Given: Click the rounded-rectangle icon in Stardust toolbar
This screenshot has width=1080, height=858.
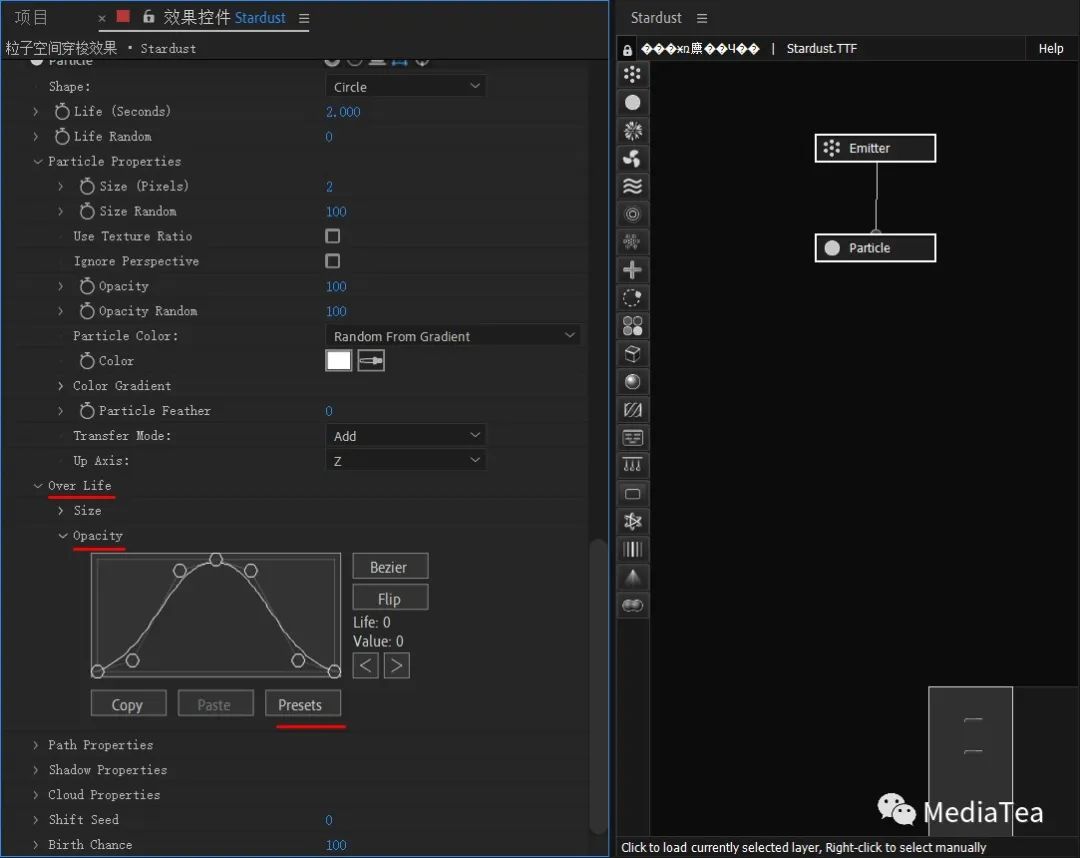Looking at the screenshot, I should pyautogui.click(x=632, y=494).
